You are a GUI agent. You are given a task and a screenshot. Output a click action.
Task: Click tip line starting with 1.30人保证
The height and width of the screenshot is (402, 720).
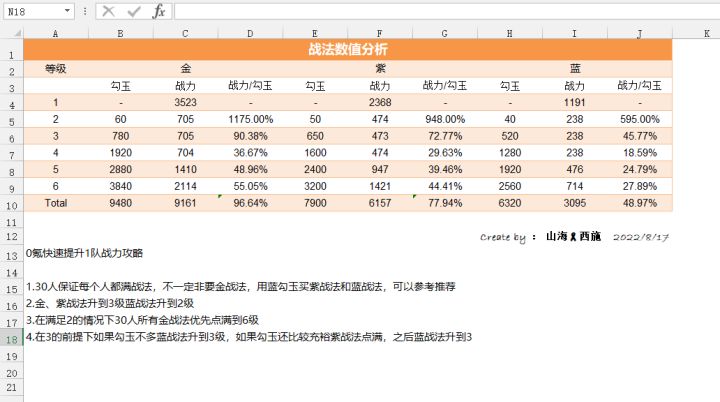(x=241, y=287)
